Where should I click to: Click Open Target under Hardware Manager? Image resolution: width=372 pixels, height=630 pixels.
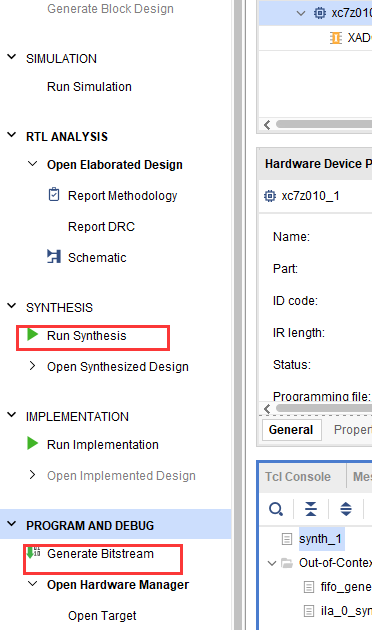(x=102, y=616)
